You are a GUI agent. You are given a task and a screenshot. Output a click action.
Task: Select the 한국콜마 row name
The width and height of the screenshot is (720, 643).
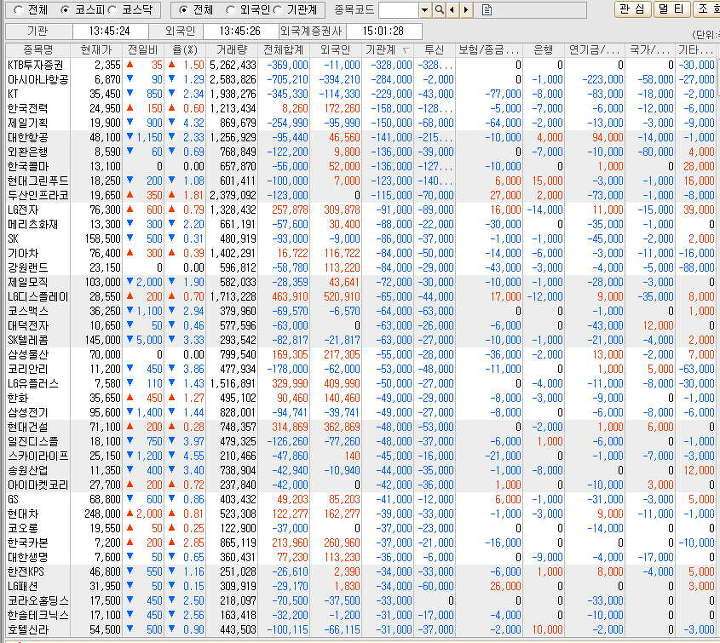pyautogui.click(x=28, y=166)
